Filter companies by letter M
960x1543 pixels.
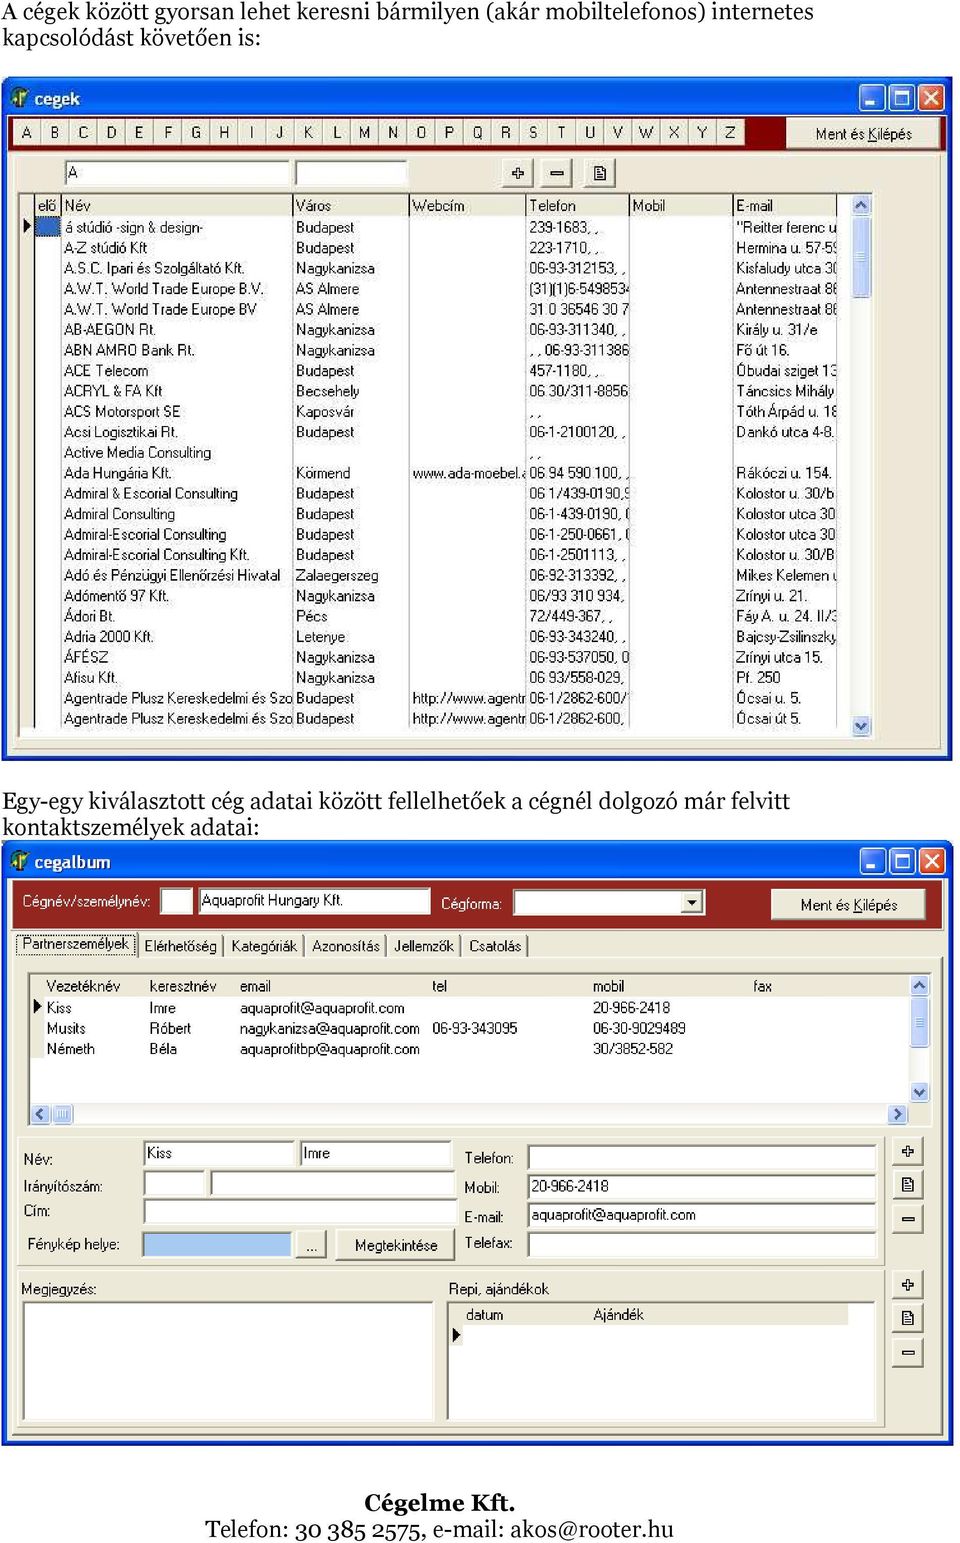point(365,132)
